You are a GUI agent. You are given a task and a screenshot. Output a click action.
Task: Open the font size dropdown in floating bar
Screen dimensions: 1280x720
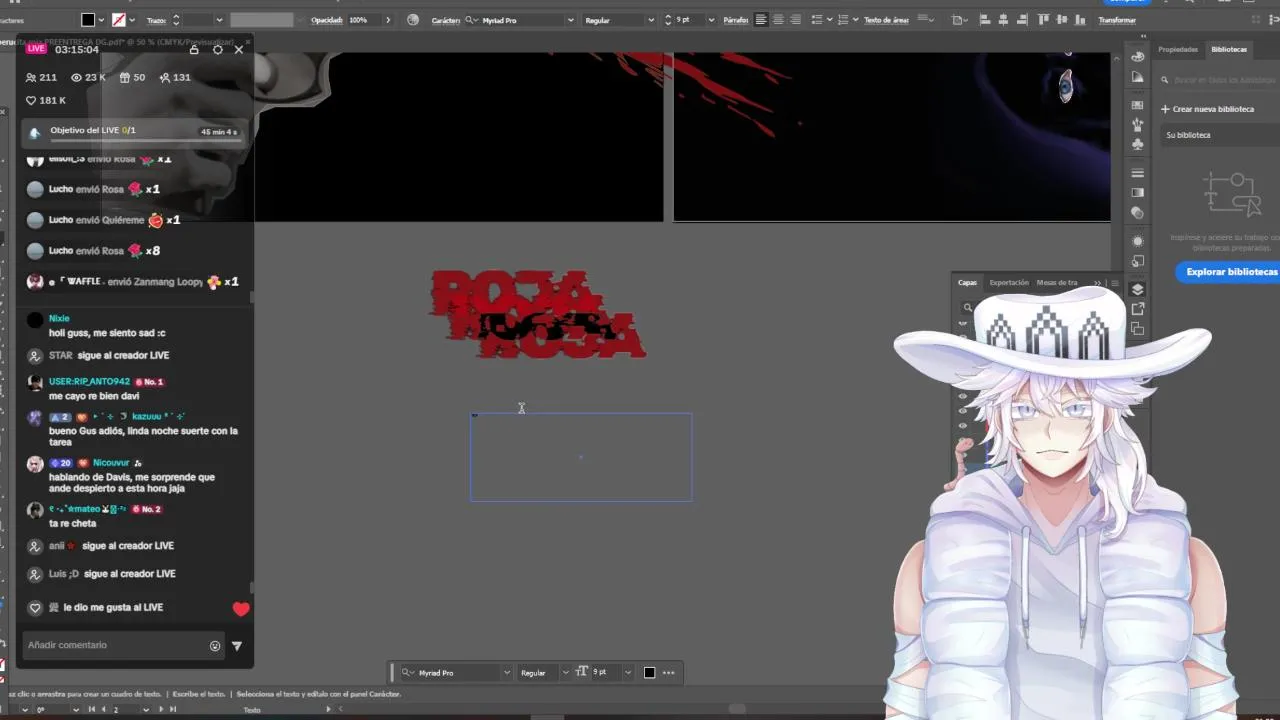[627, 672]
